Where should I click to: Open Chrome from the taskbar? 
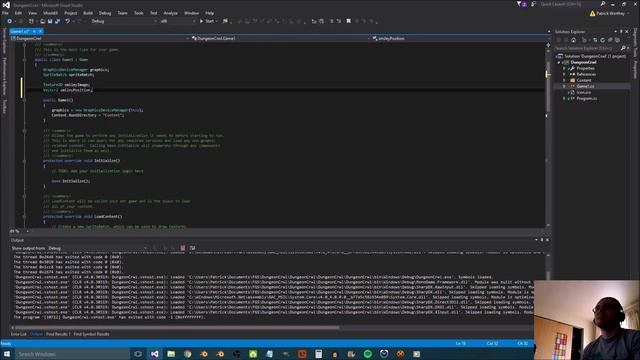pos(187,354)
